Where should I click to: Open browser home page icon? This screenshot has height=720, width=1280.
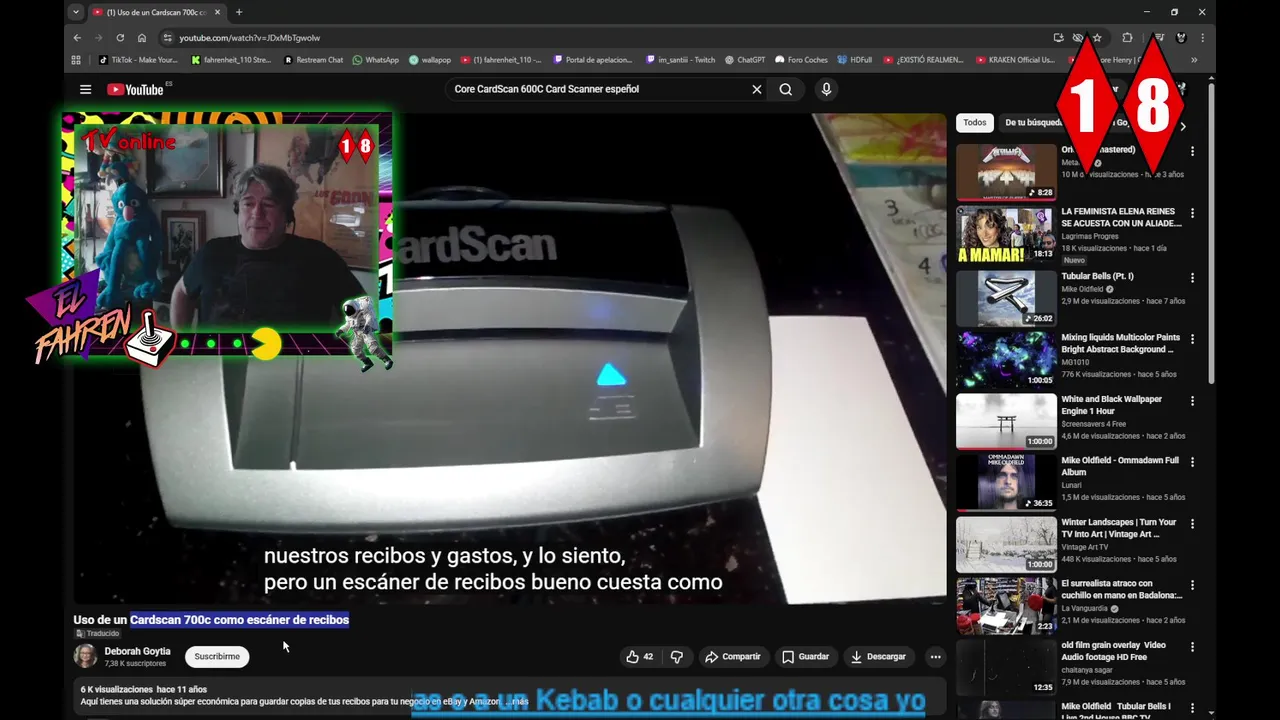142,38
